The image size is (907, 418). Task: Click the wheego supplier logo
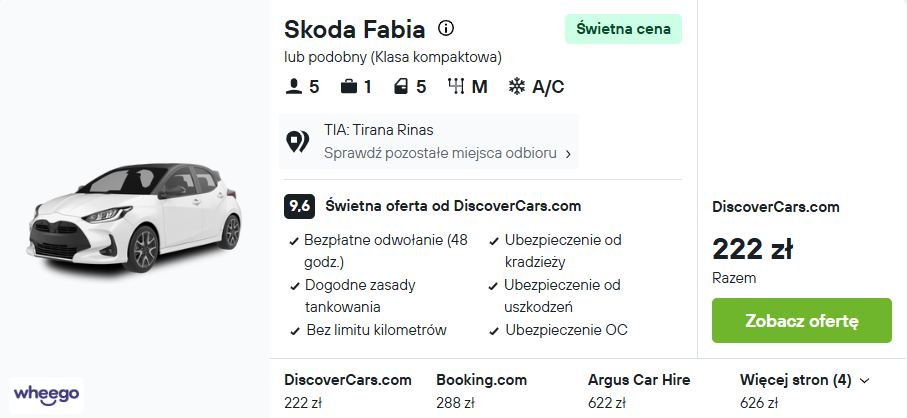tap(46, 395)
